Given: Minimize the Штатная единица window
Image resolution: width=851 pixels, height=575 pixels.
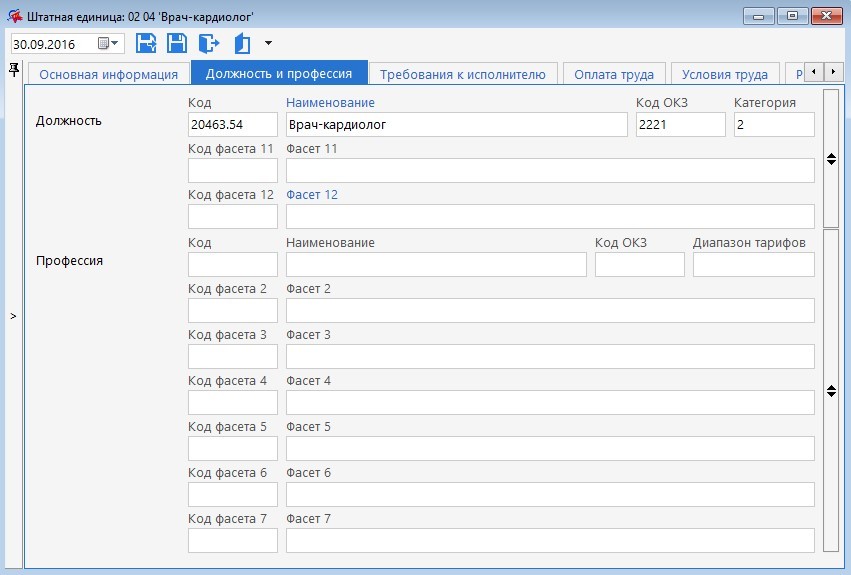Looking at the screenshot, I should 759,16.
